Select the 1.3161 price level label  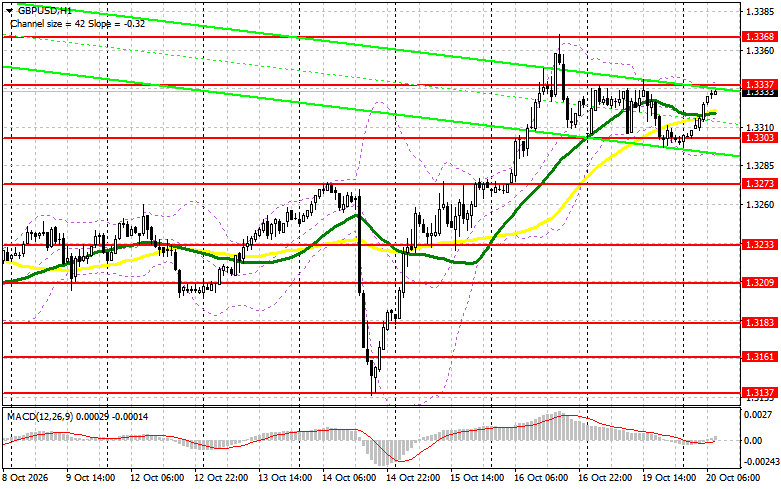coord(760,357)
